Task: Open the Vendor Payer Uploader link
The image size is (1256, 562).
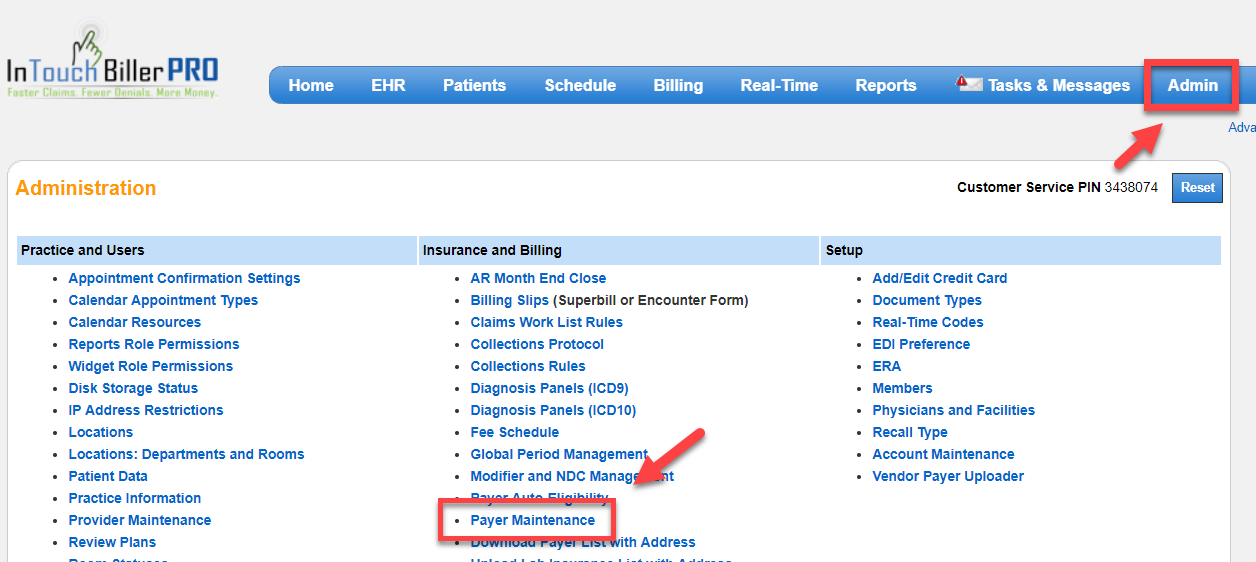Action: tap(947, 476)
